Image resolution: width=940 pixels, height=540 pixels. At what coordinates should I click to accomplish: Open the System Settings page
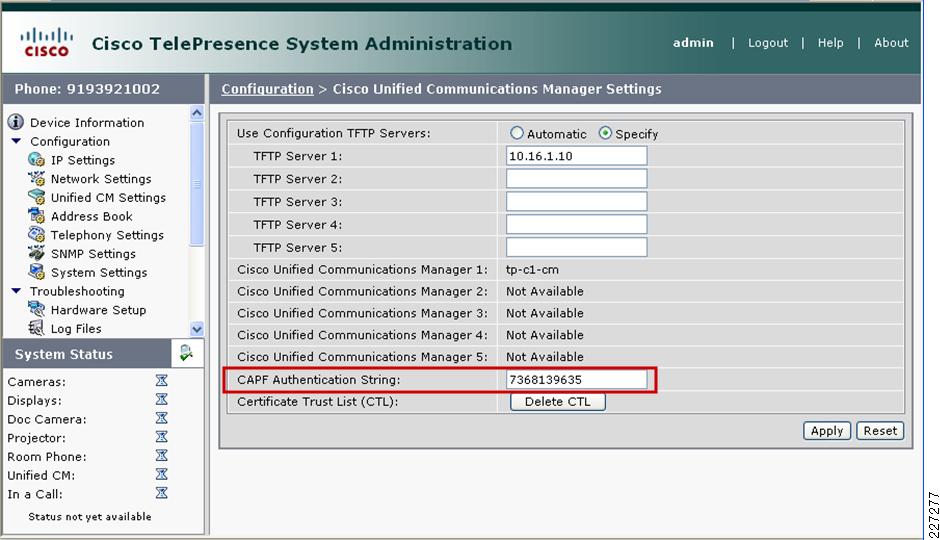(98, 272)
